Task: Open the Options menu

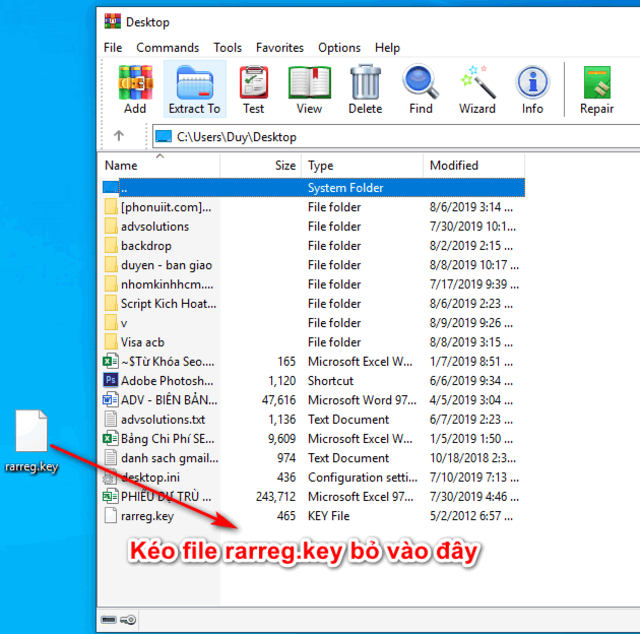Action: (x=339, y=48)
